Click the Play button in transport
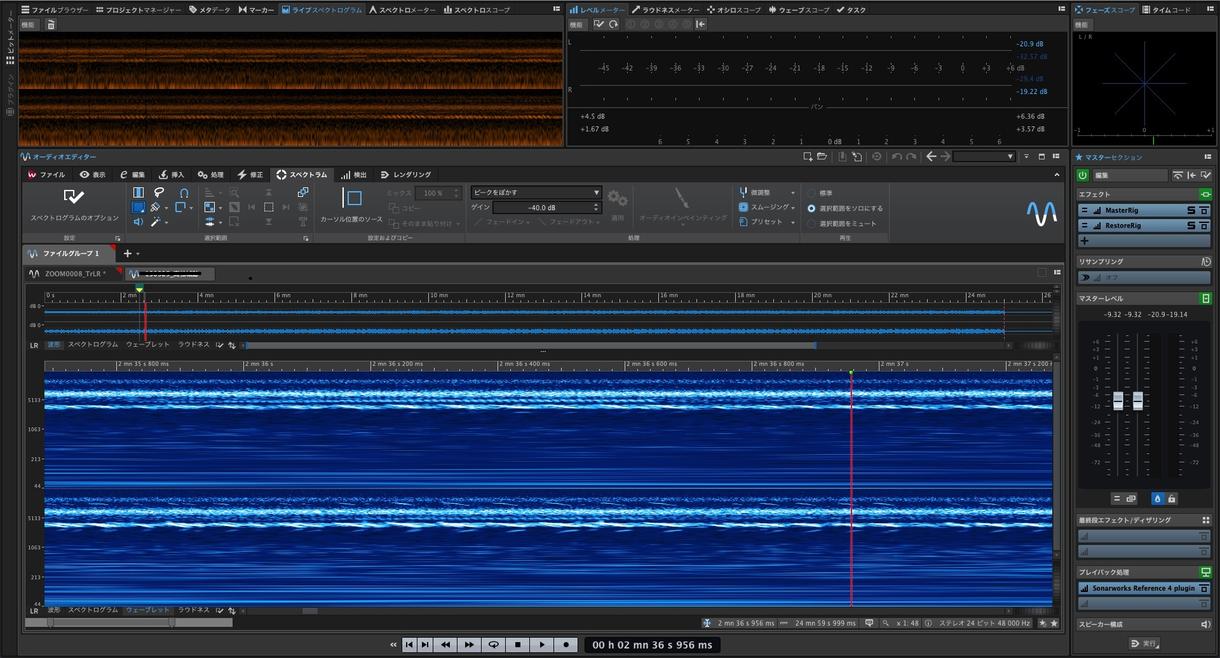This screenshot has height=658, width=1220. [x=541, y=645]
